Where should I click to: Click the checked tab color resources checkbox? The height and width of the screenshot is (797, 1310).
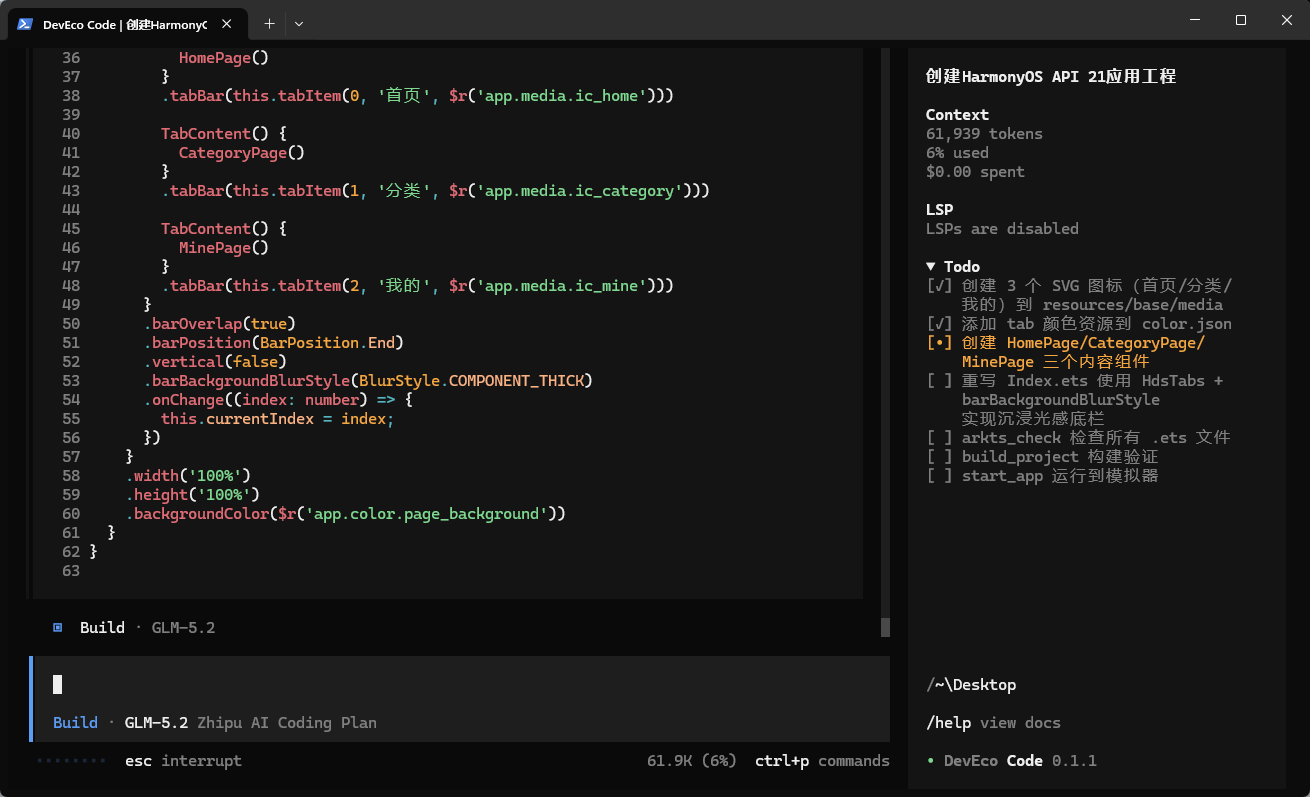coord(939,323)
